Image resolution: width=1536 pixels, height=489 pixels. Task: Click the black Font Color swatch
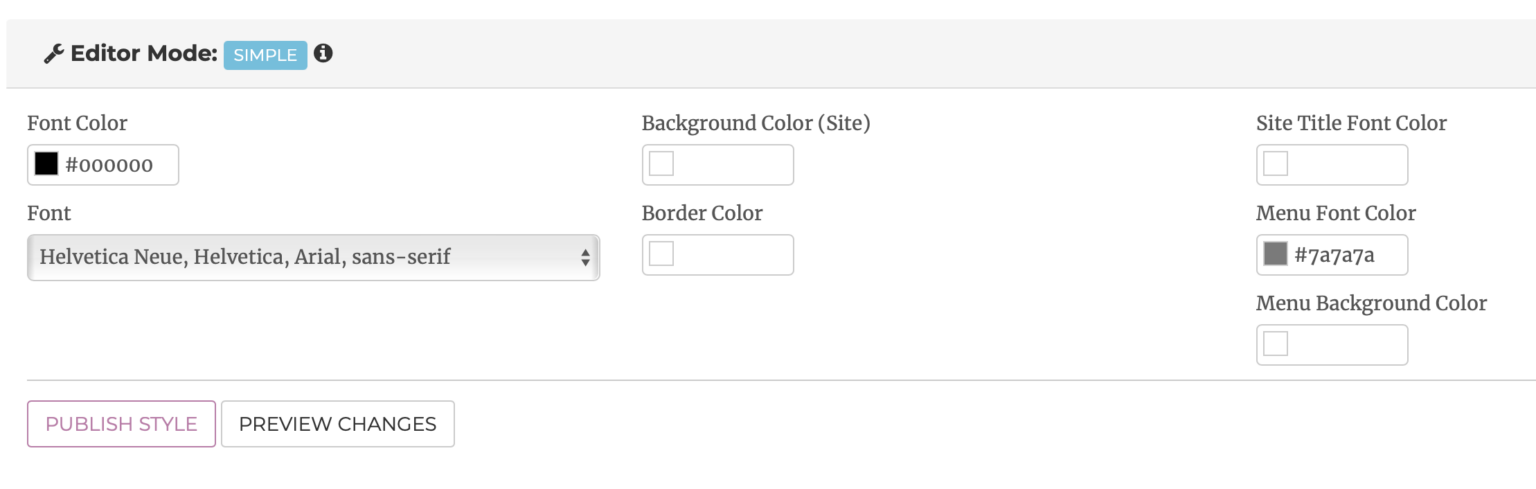tap(46, 164)
